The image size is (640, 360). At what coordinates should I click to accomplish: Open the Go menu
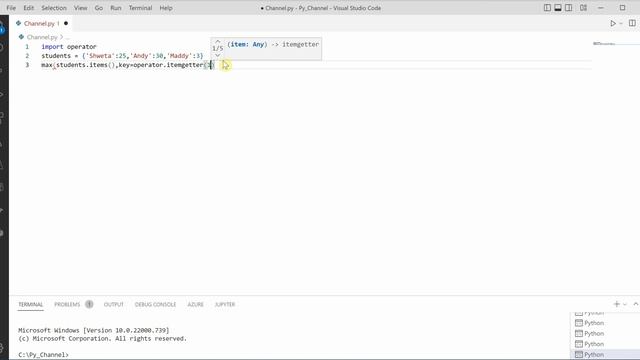click(99, 8)
